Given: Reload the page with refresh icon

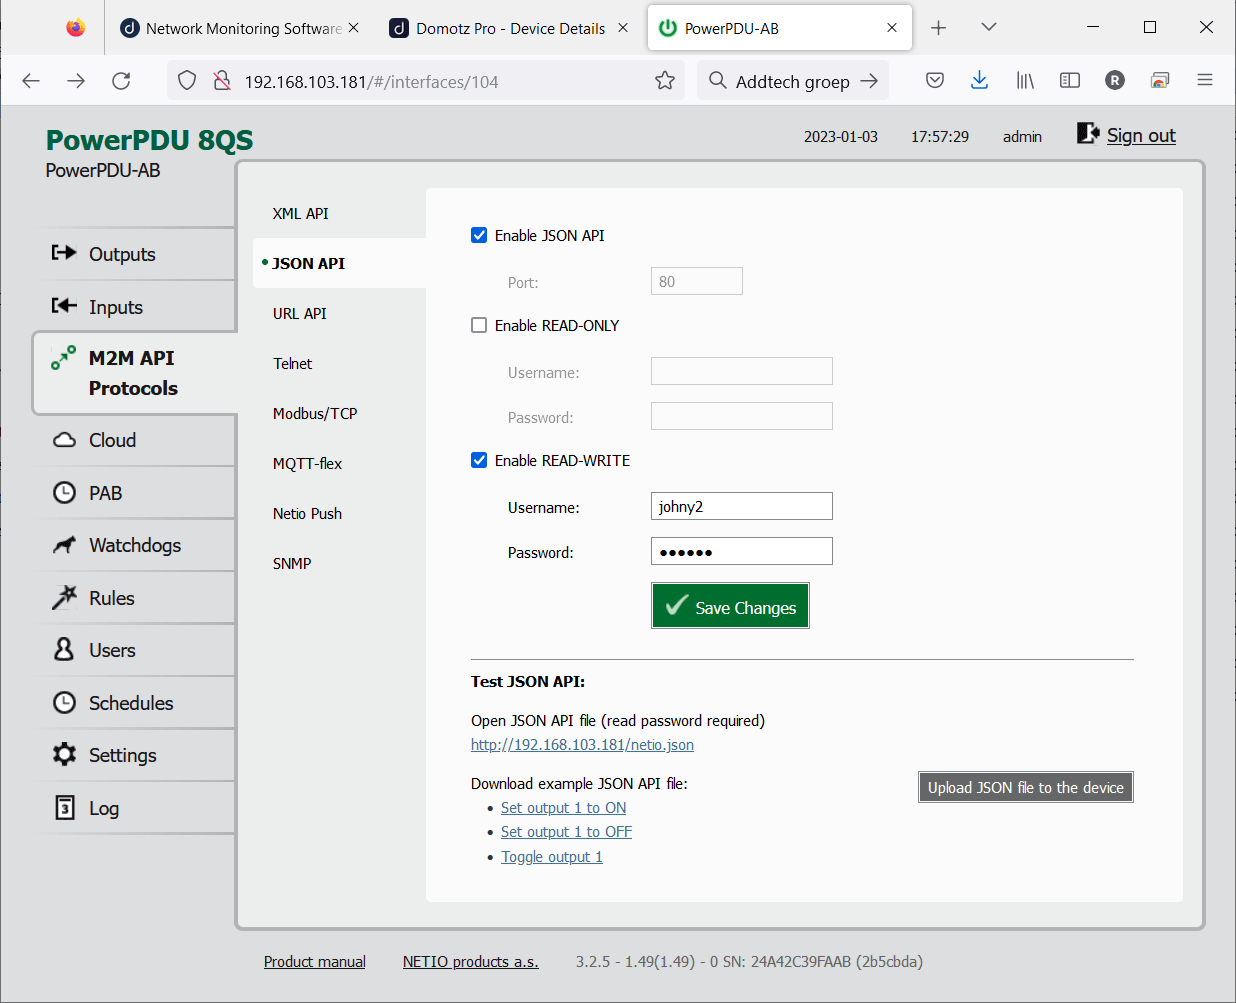Looking at the screenshot, I should point(121,81).
